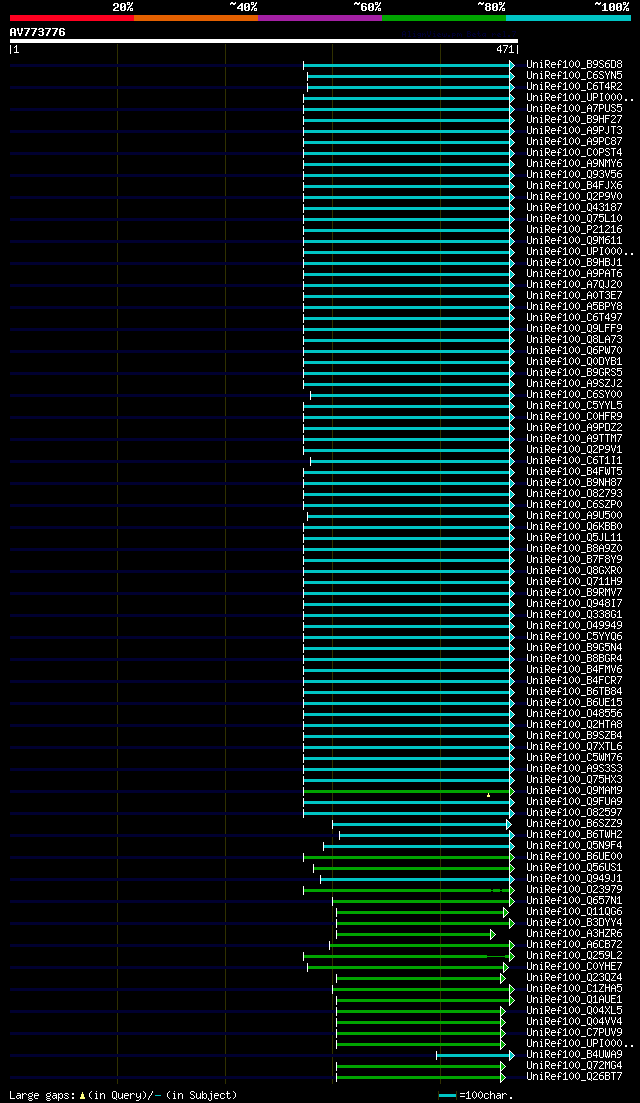Select hit UniRef100_C6T497
The image size is (640, 1103).
(574, 317)
